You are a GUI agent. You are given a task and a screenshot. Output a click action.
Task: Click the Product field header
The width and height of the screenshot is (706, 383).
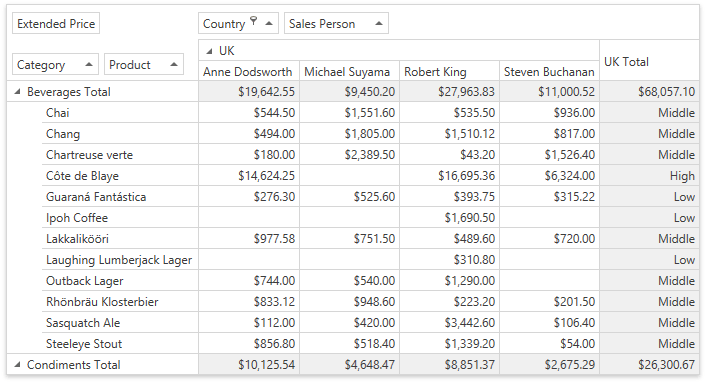[144, 64]
